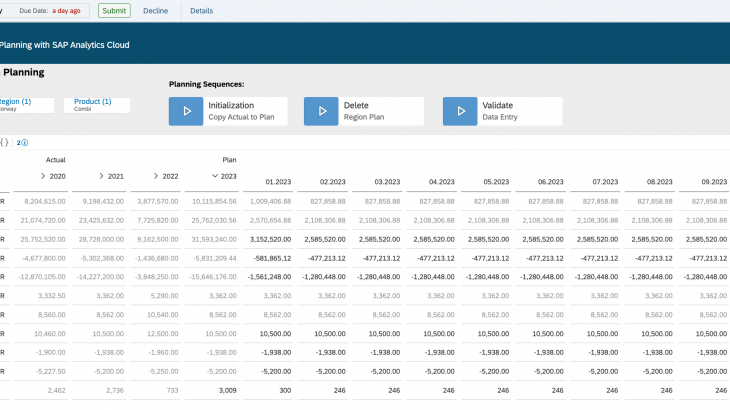
Task: Open the Region filter
Action: [x=27, y=105]
